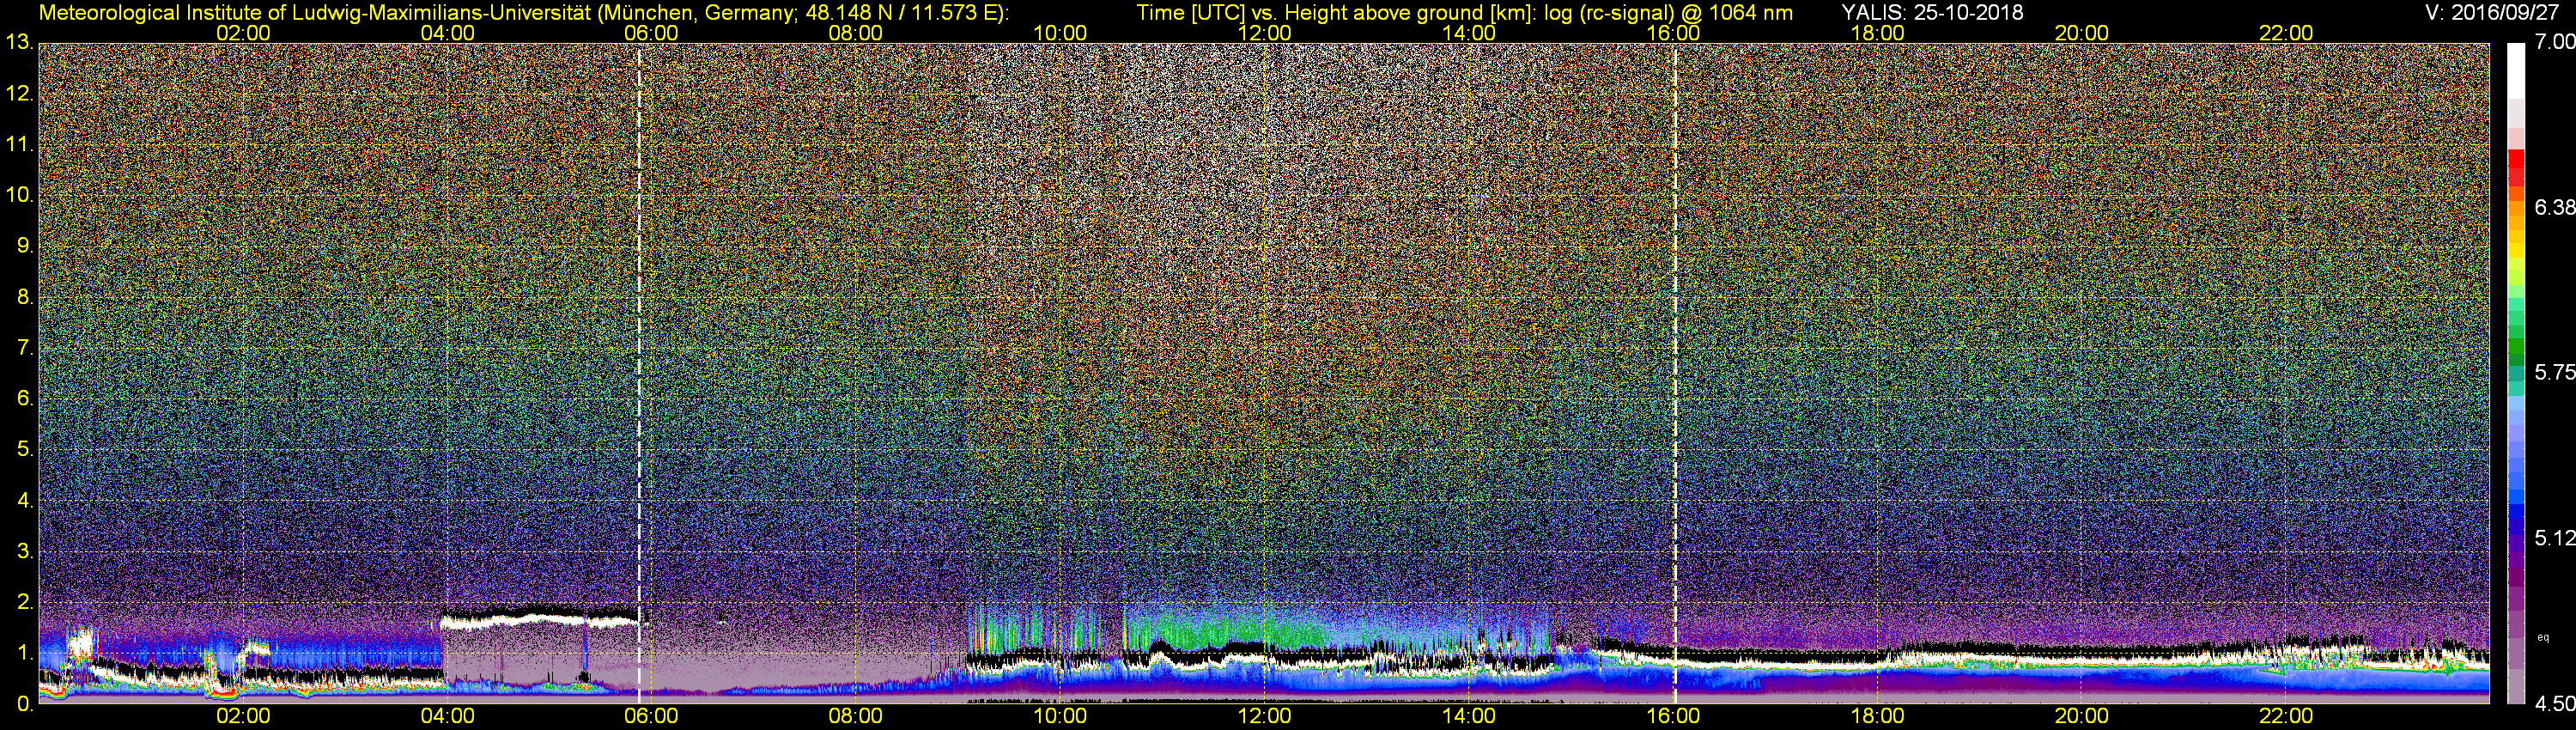
Task: Click the 8 km height axis label
Action: coord(25,297)
